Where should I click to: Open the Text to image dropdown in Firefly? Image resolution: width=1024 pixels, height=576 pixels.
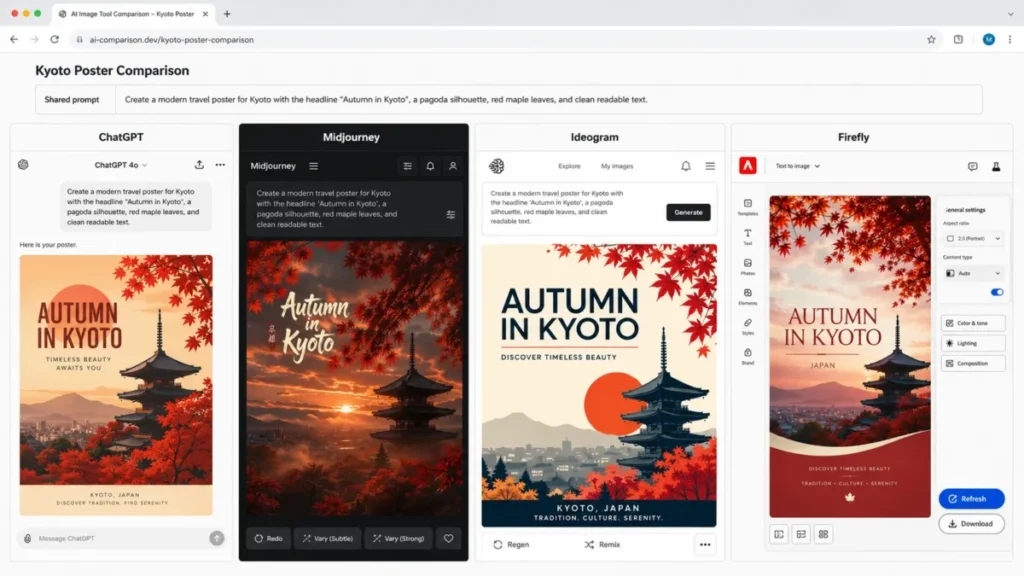click(x=797, y=166)
